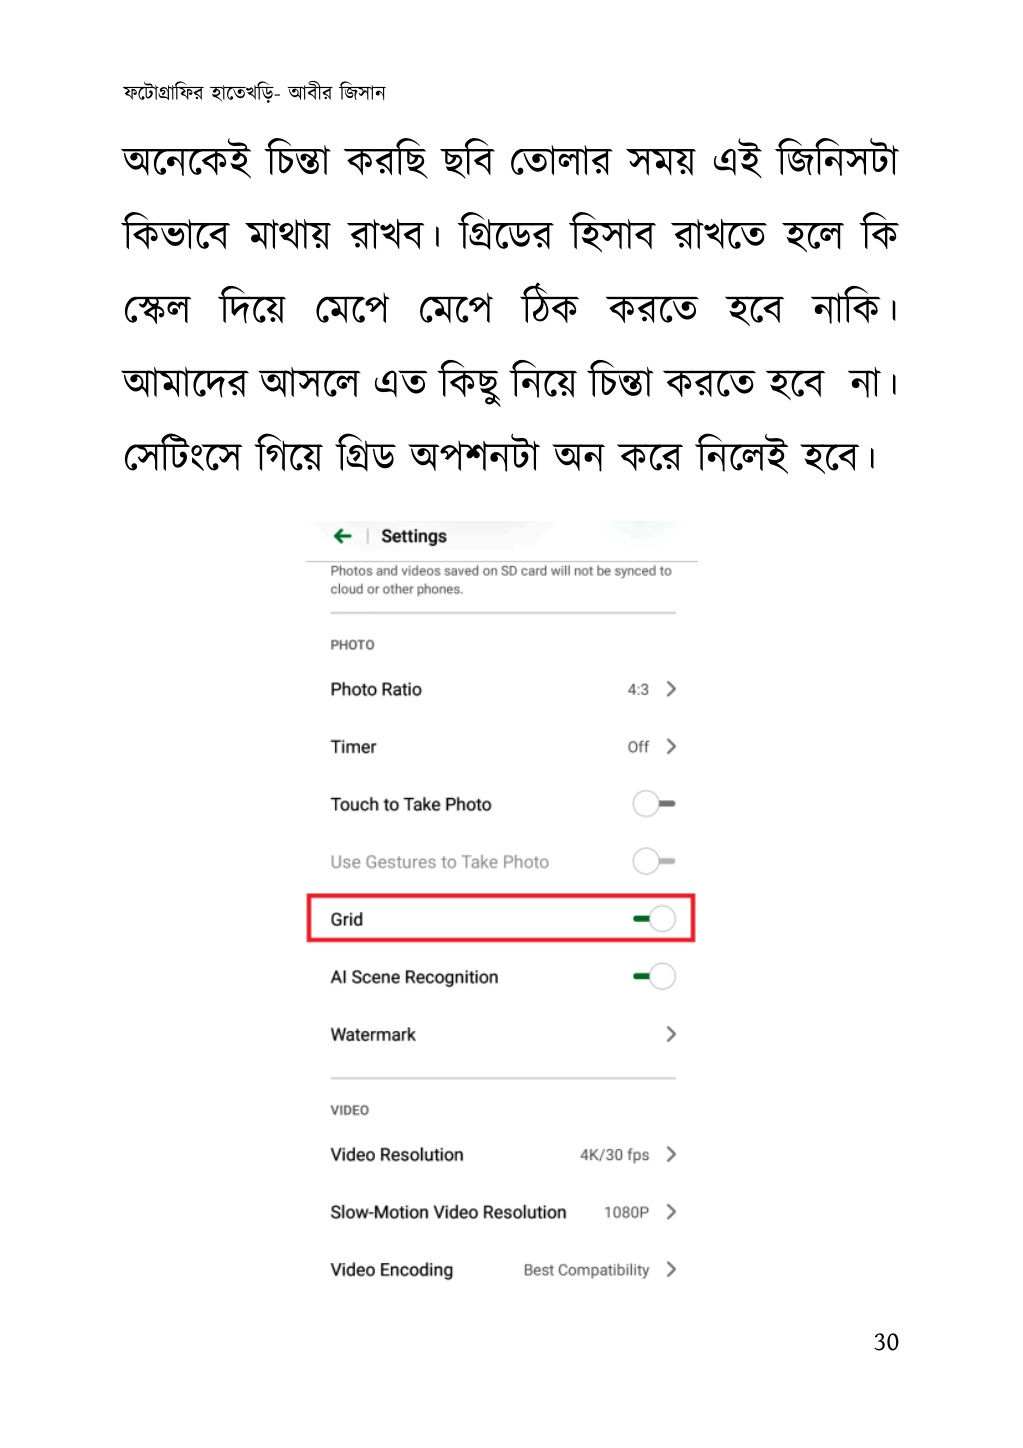Click the Settings title text
This screenshot has width=1023, height=1448.
coord(414,537)
